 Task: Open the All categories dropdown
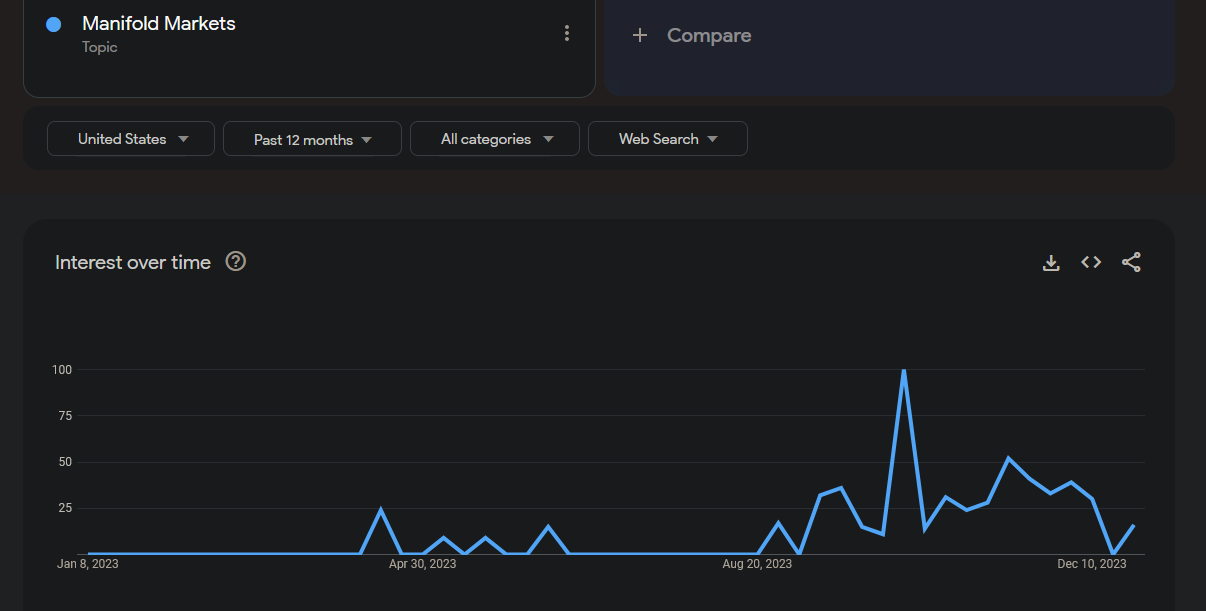pos(495,139)
